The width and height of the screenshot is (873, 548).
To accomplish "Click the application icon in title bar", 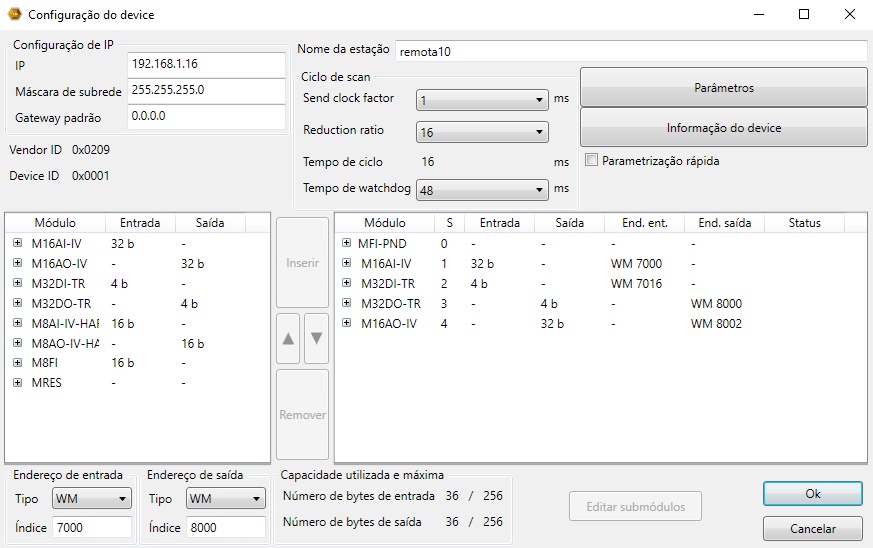I will point(14,15).
